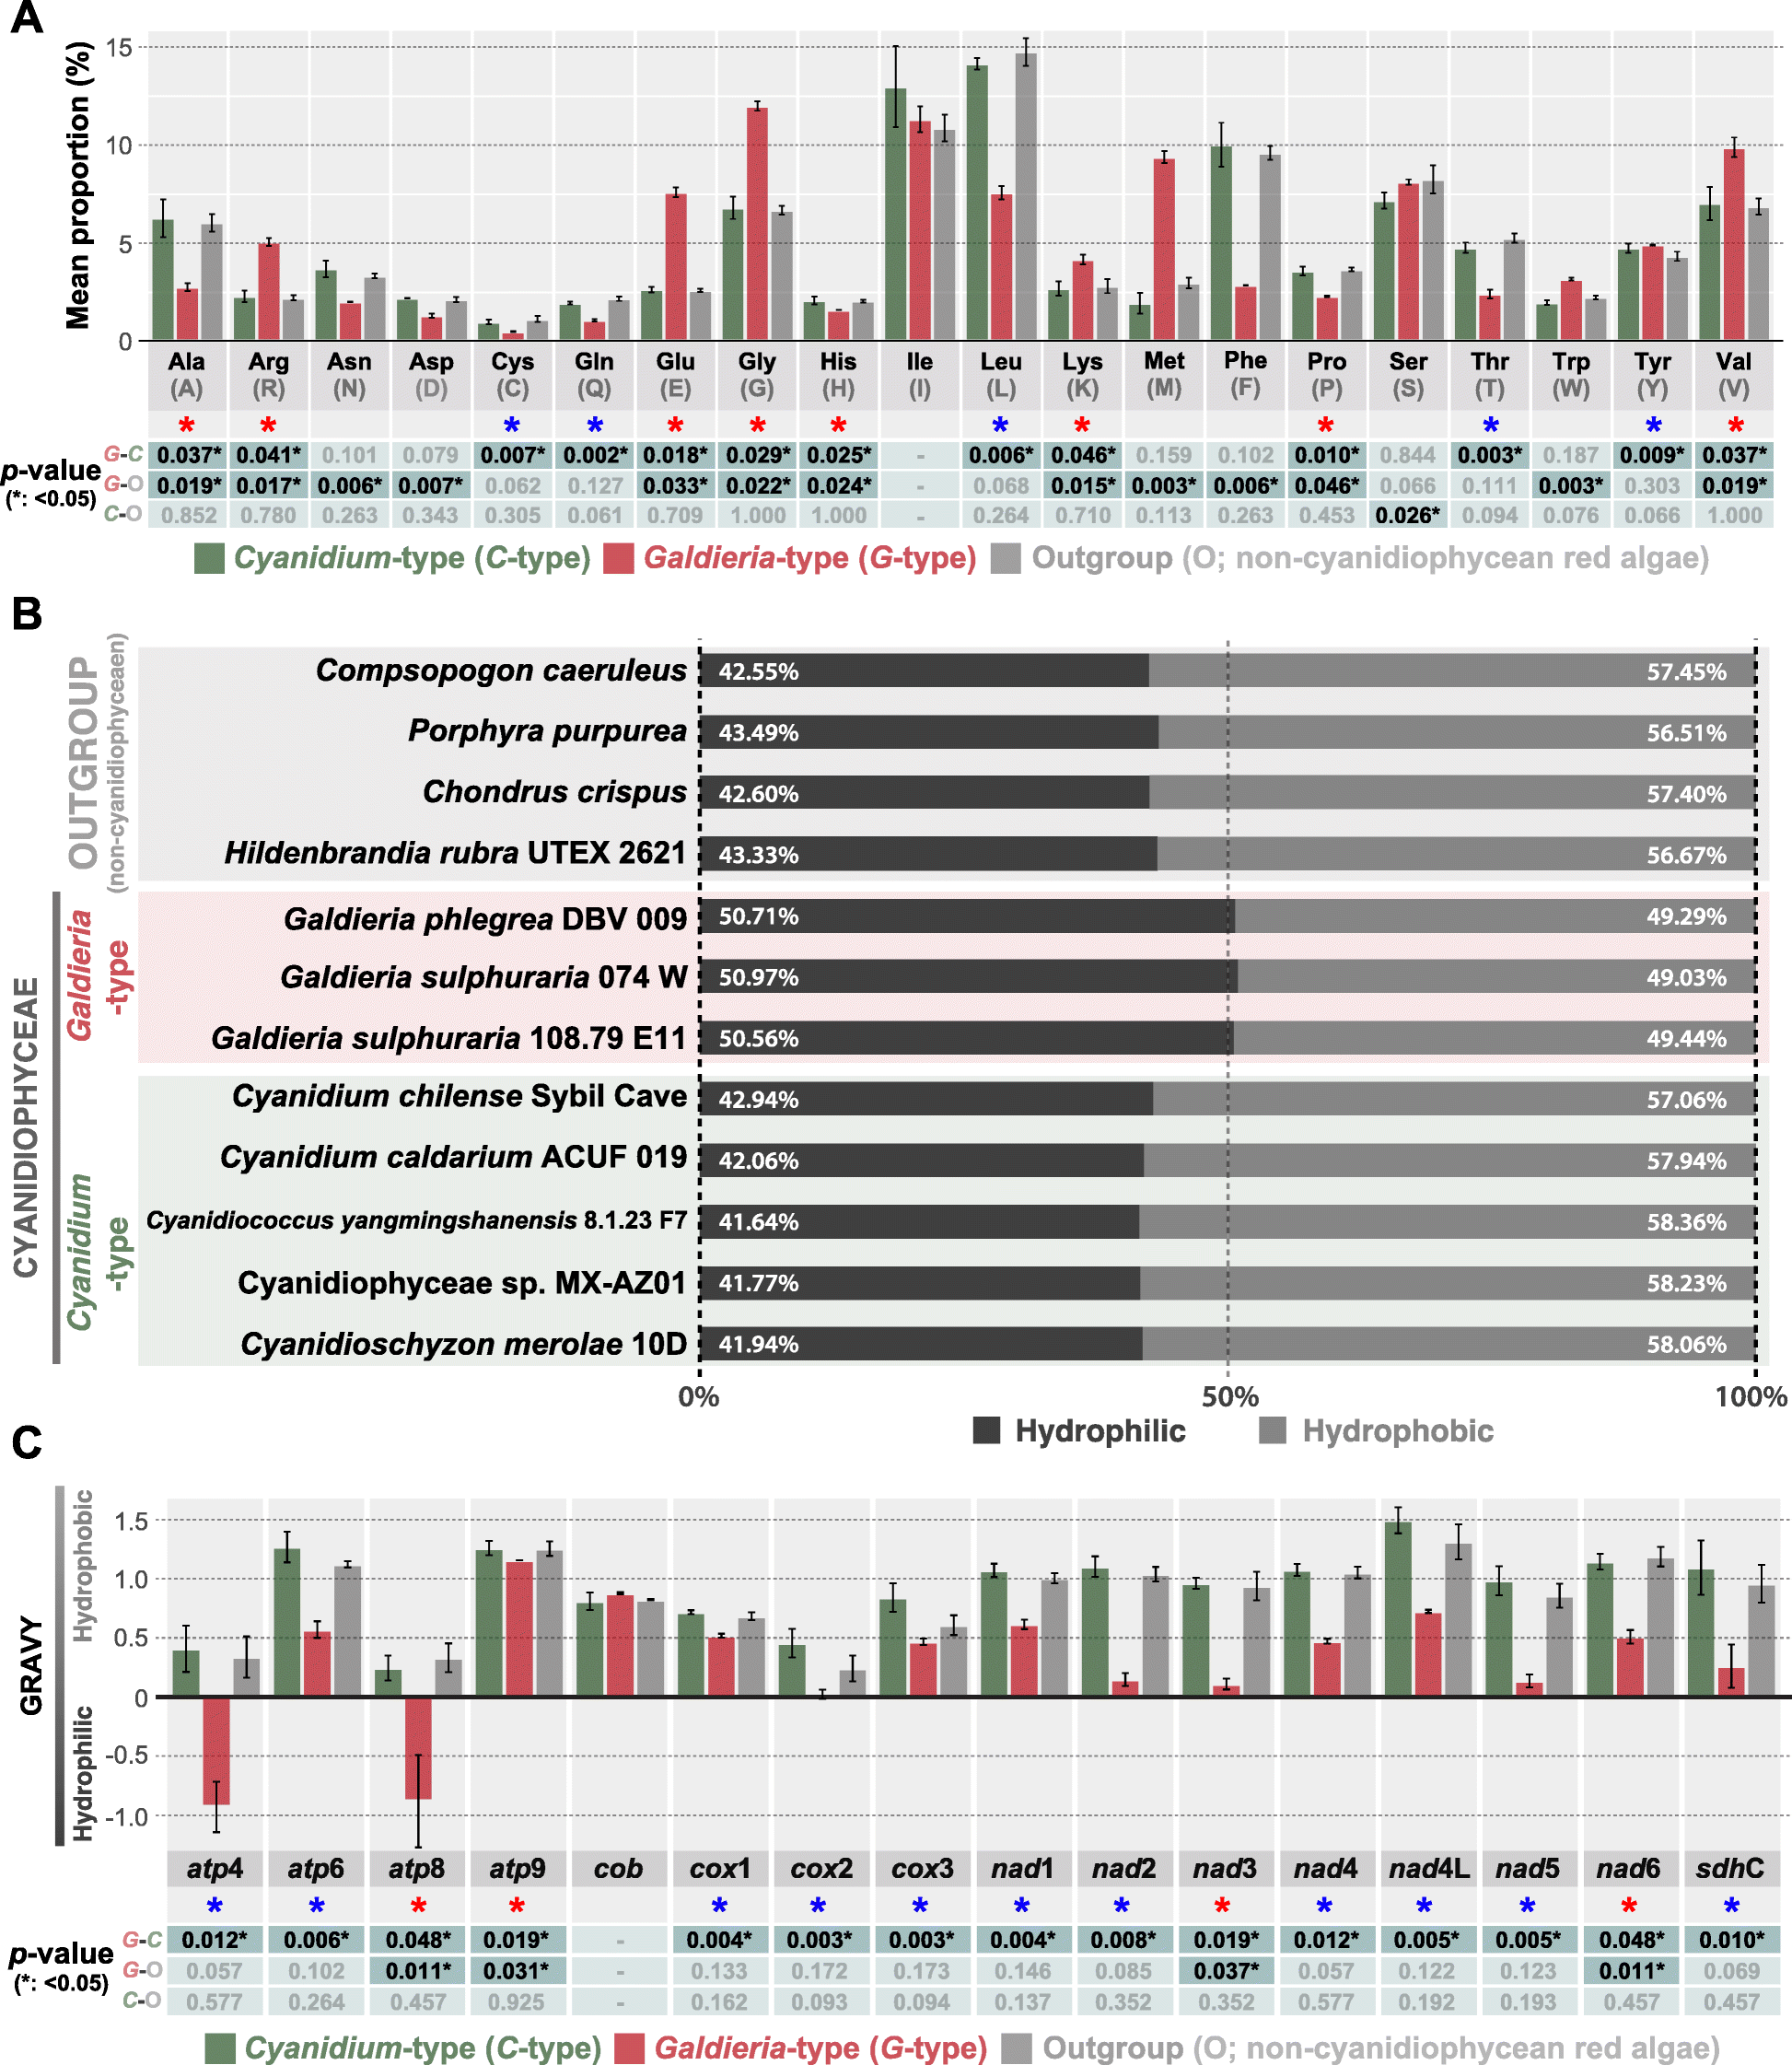Click G-C p-value 0.844 for Ser
The width and height of the screenshot is (1792, 2065).
click(1408, 455)
